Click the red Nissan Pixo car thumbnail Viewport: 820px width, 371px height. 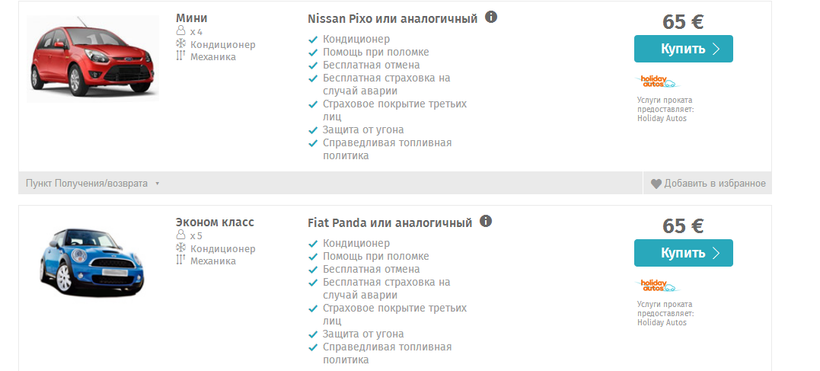click(93, 58)
